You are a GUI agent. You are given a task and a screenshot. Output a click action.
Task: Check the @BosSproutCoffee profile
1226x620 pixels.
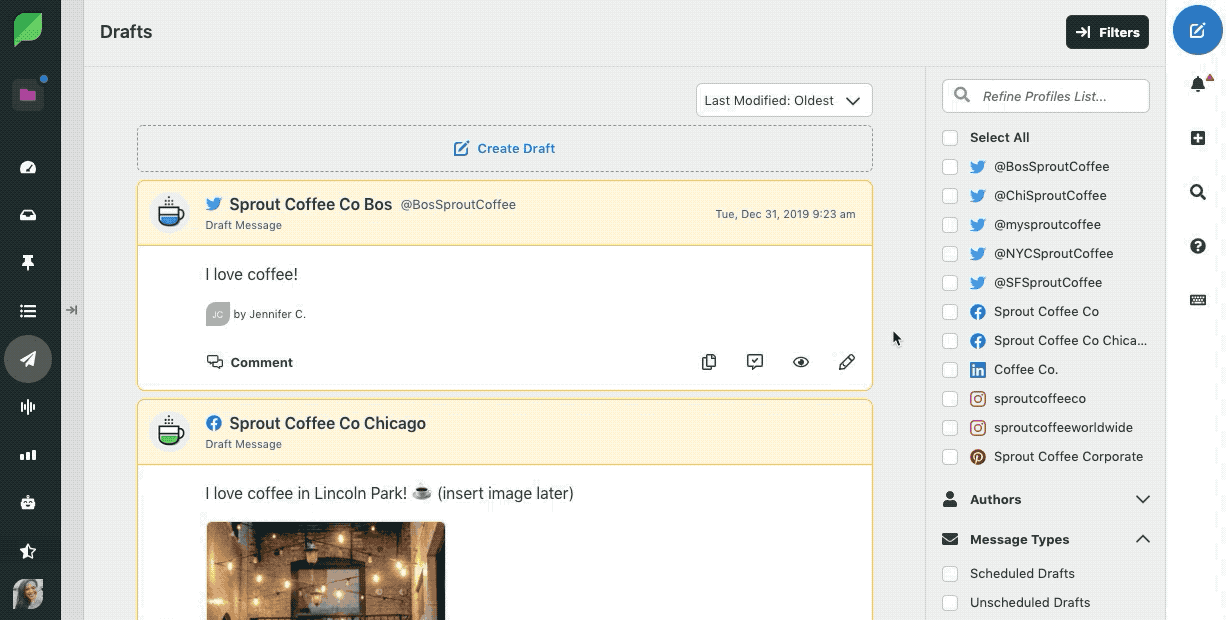(x=950, y=167)
